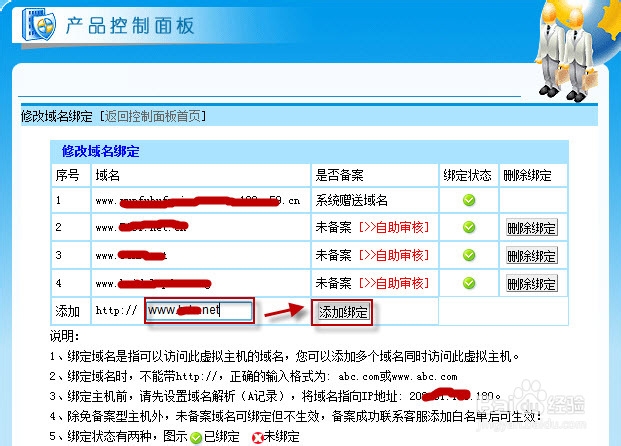The width and height of the screenshot is (621, 446).
Task: Click the green bound-status icon in row 3
Action: click(469, 255)
